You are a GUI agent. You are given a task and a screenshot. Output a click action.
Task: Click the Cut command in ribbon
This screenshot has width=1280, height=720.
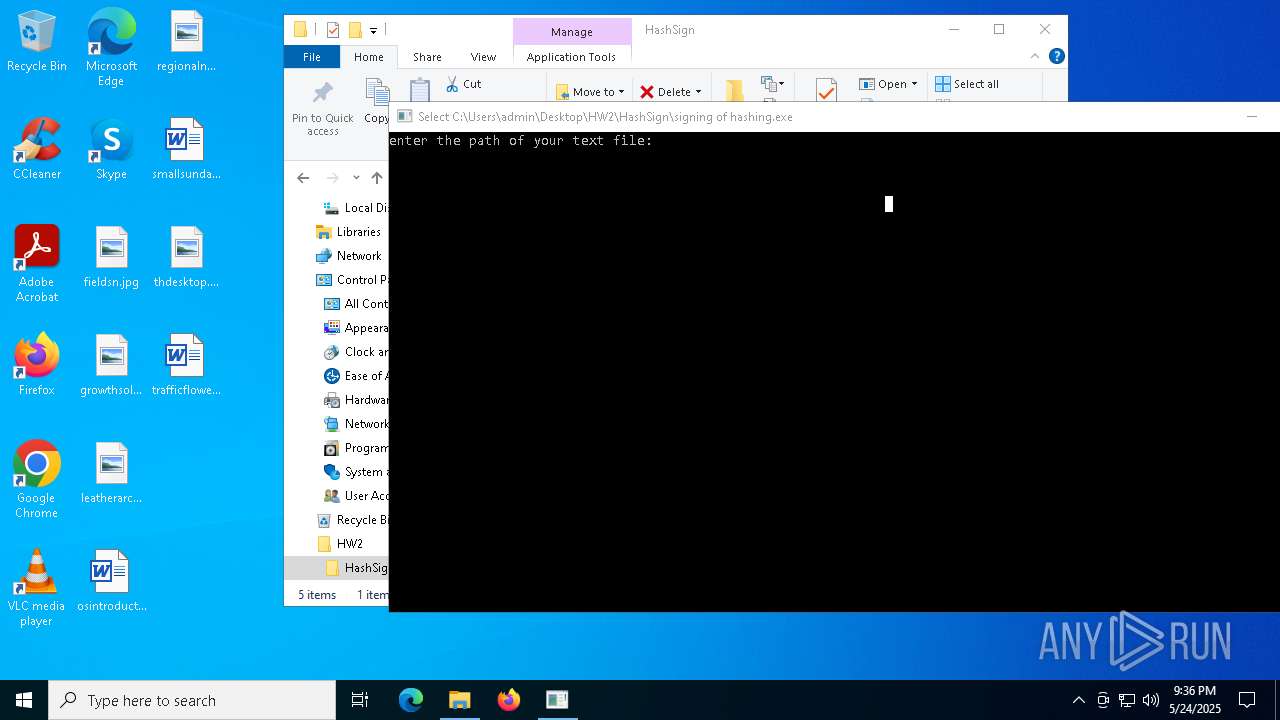(464, 84)
